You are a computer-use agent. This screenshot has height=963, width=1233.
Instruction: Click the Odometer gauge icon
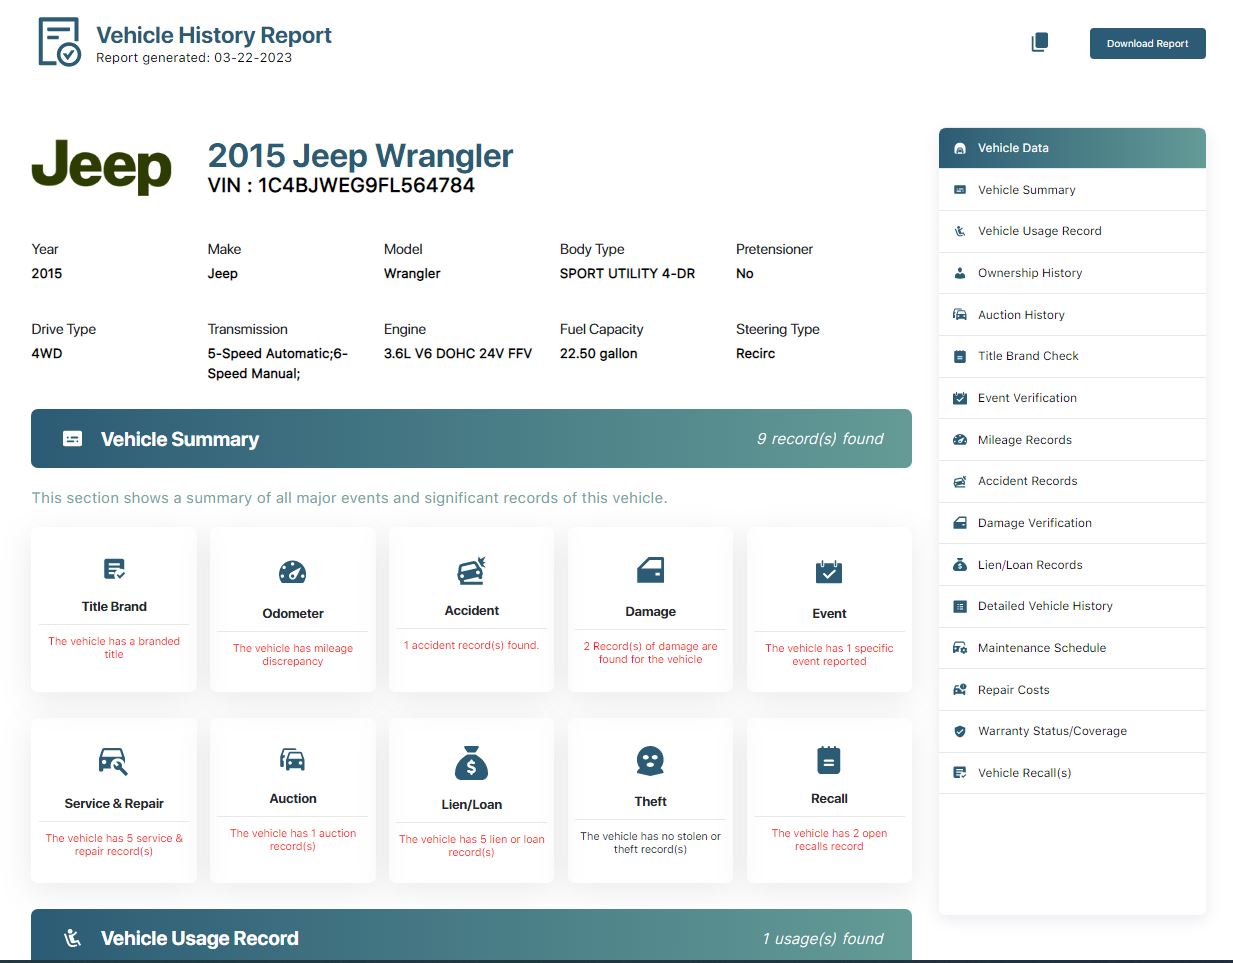(292, 572)
